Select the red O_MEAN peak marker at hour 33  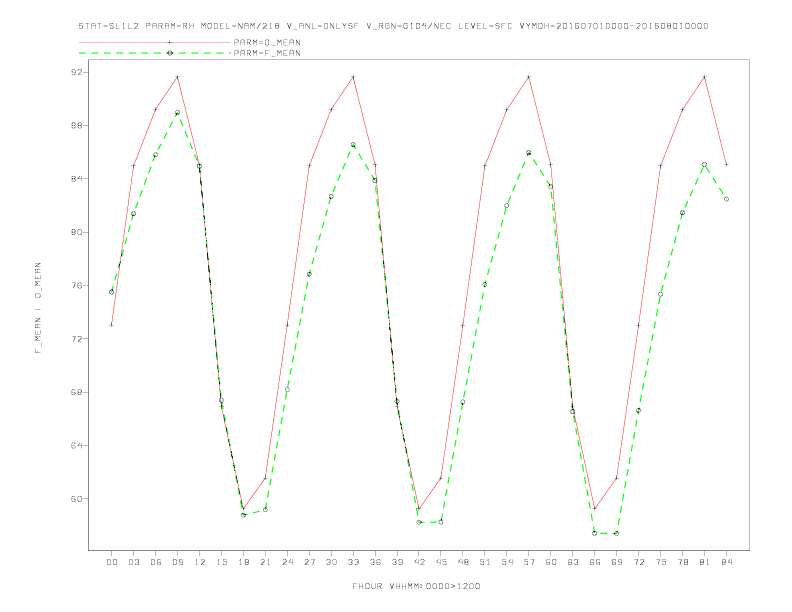[x=353, y=77]
